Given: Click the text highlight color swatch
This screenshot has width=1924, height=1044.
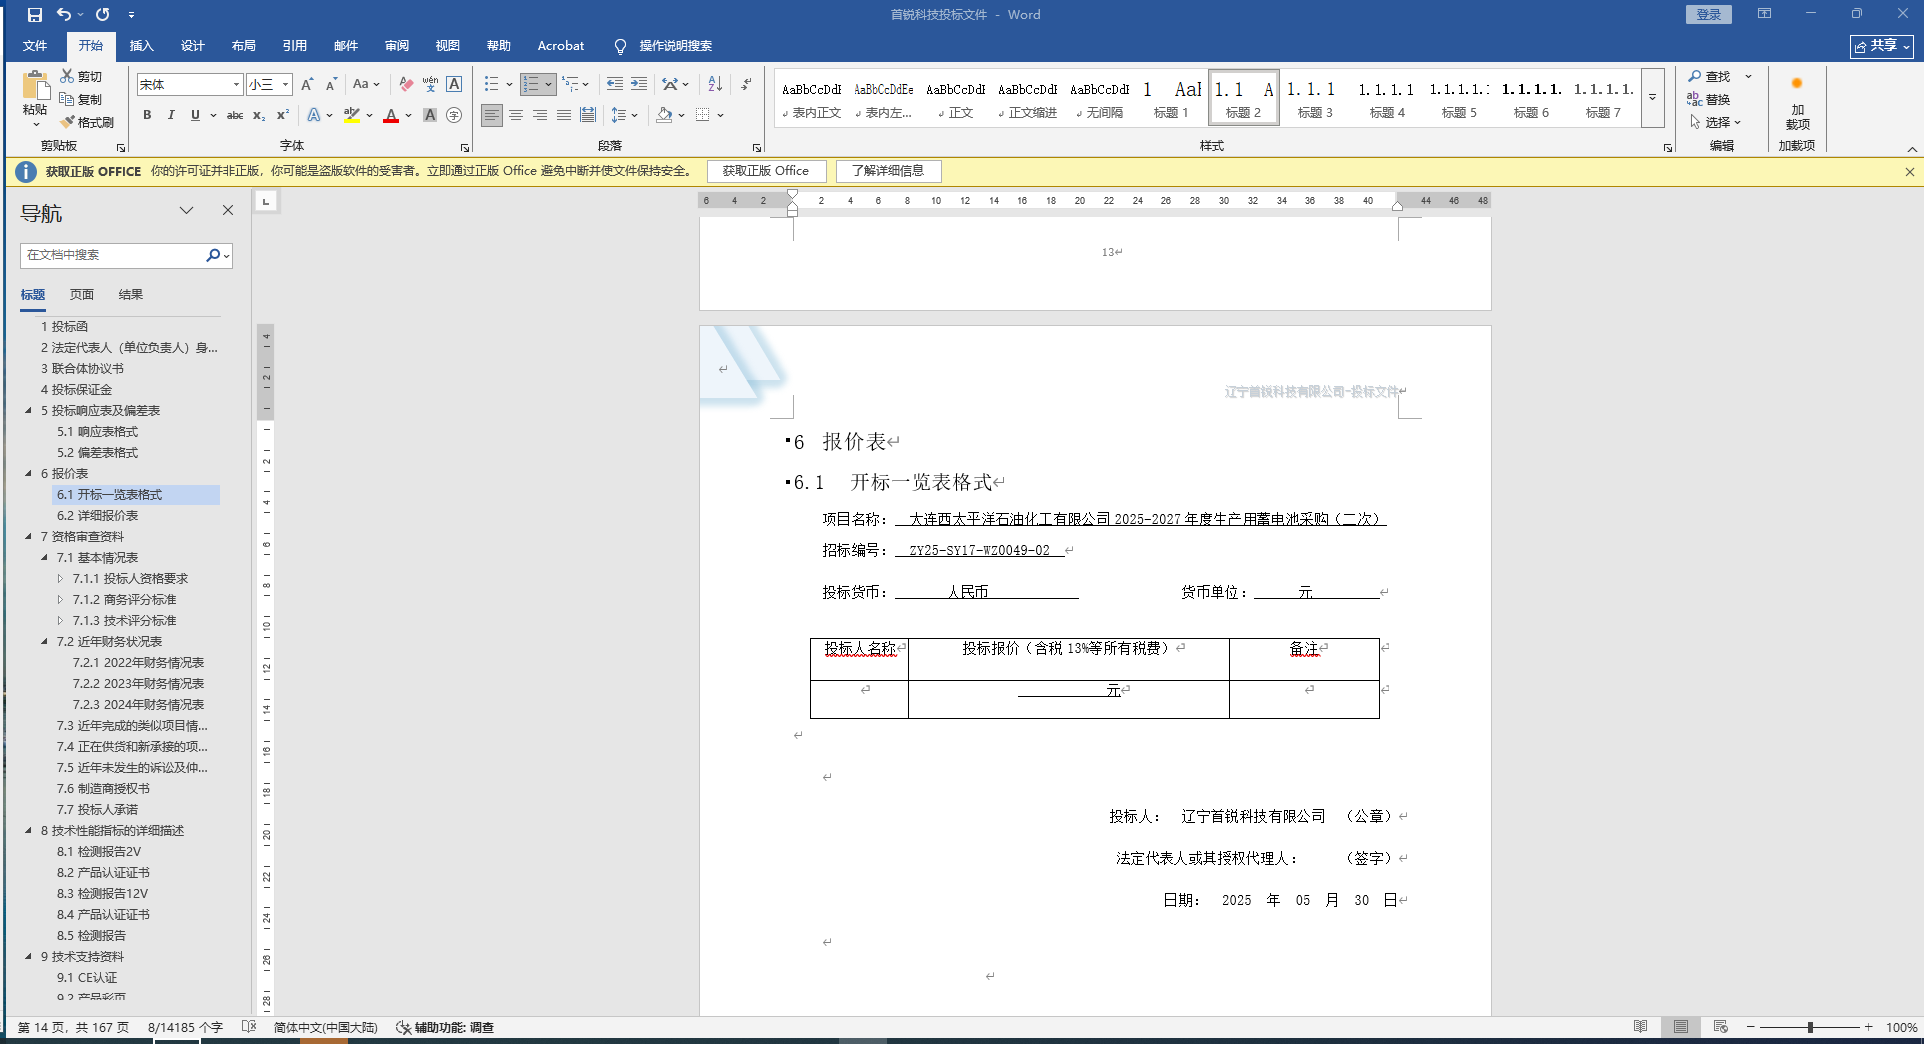Looking at the screenshot, I should pyautogui.click(x=351, y=115).
